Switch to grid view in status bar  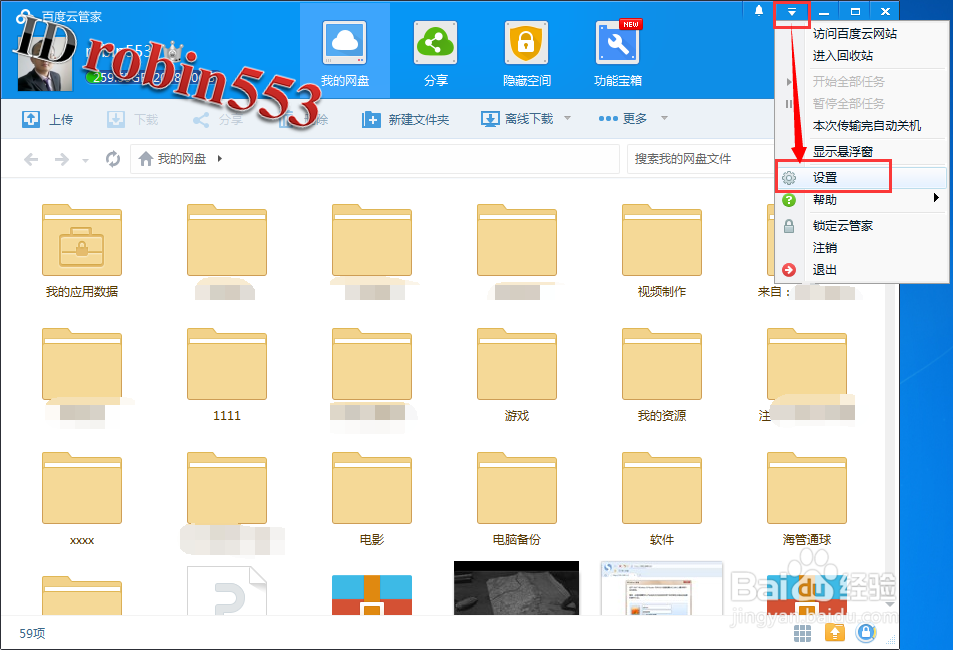[x=802, y=633]
